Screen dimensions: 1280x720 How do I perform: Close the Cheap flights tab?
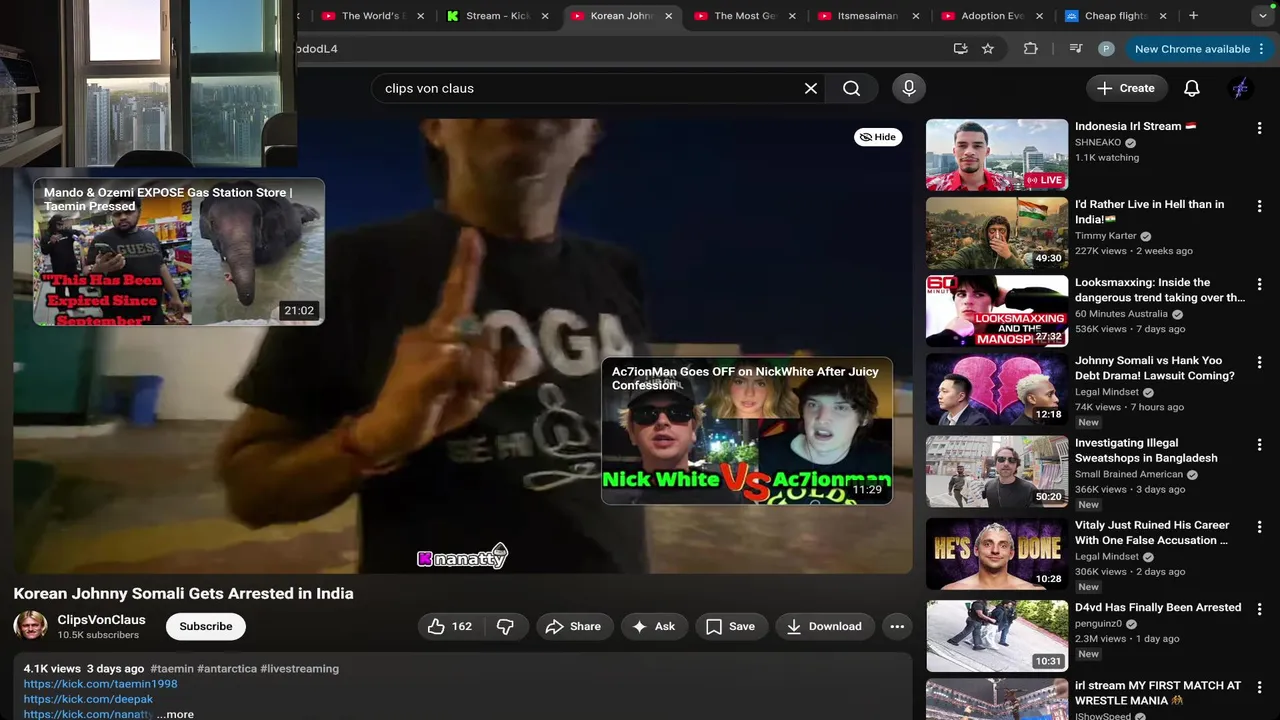click(x=1164, y=16)
